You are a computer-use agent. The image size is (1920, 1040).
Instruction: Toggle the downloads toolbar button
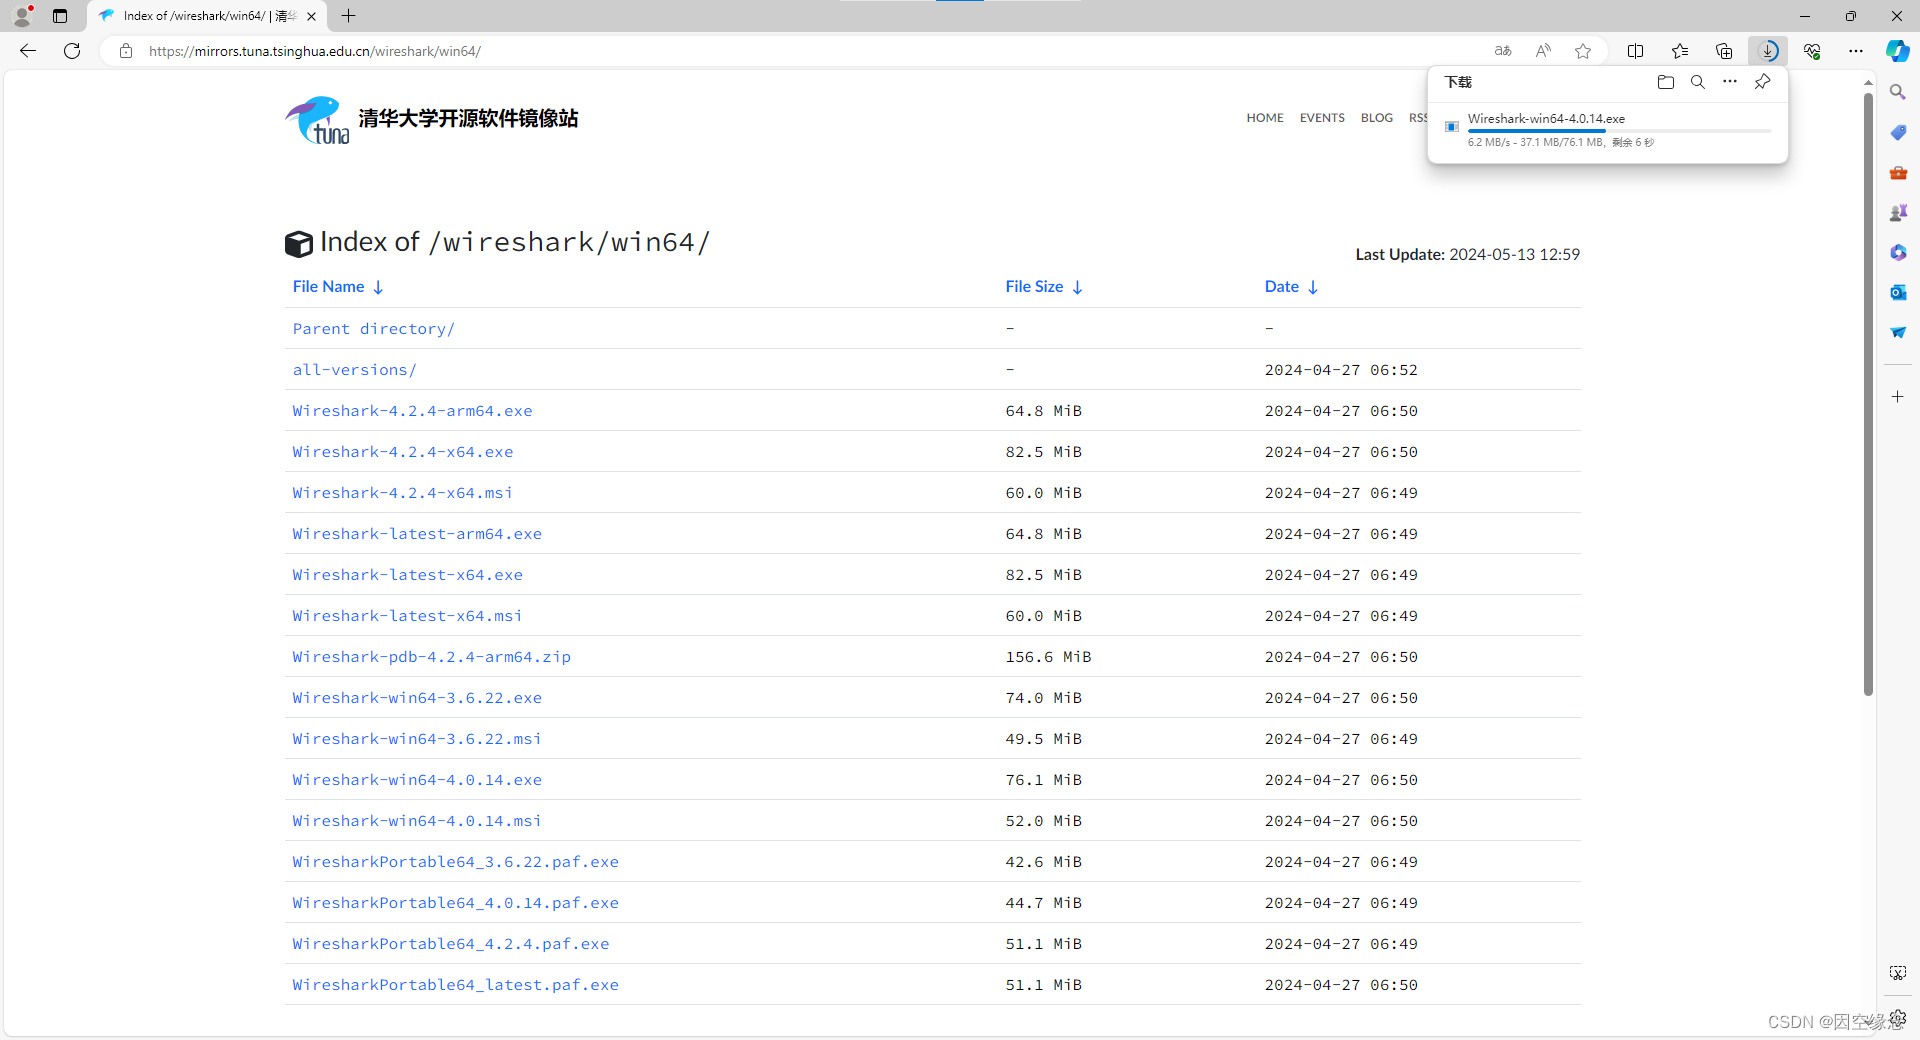pyautogui.click(x=1768, y=51)
